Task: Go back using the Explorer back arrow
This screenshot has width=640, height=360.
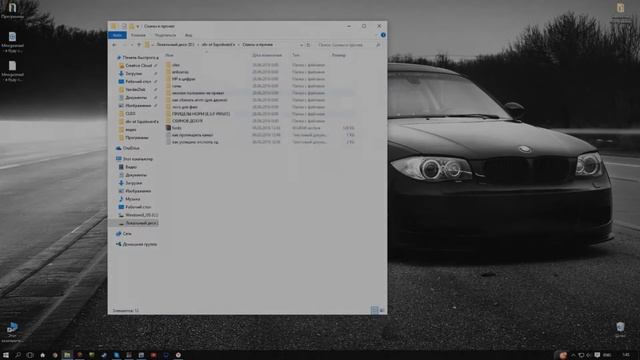Action: pos(114,45)
